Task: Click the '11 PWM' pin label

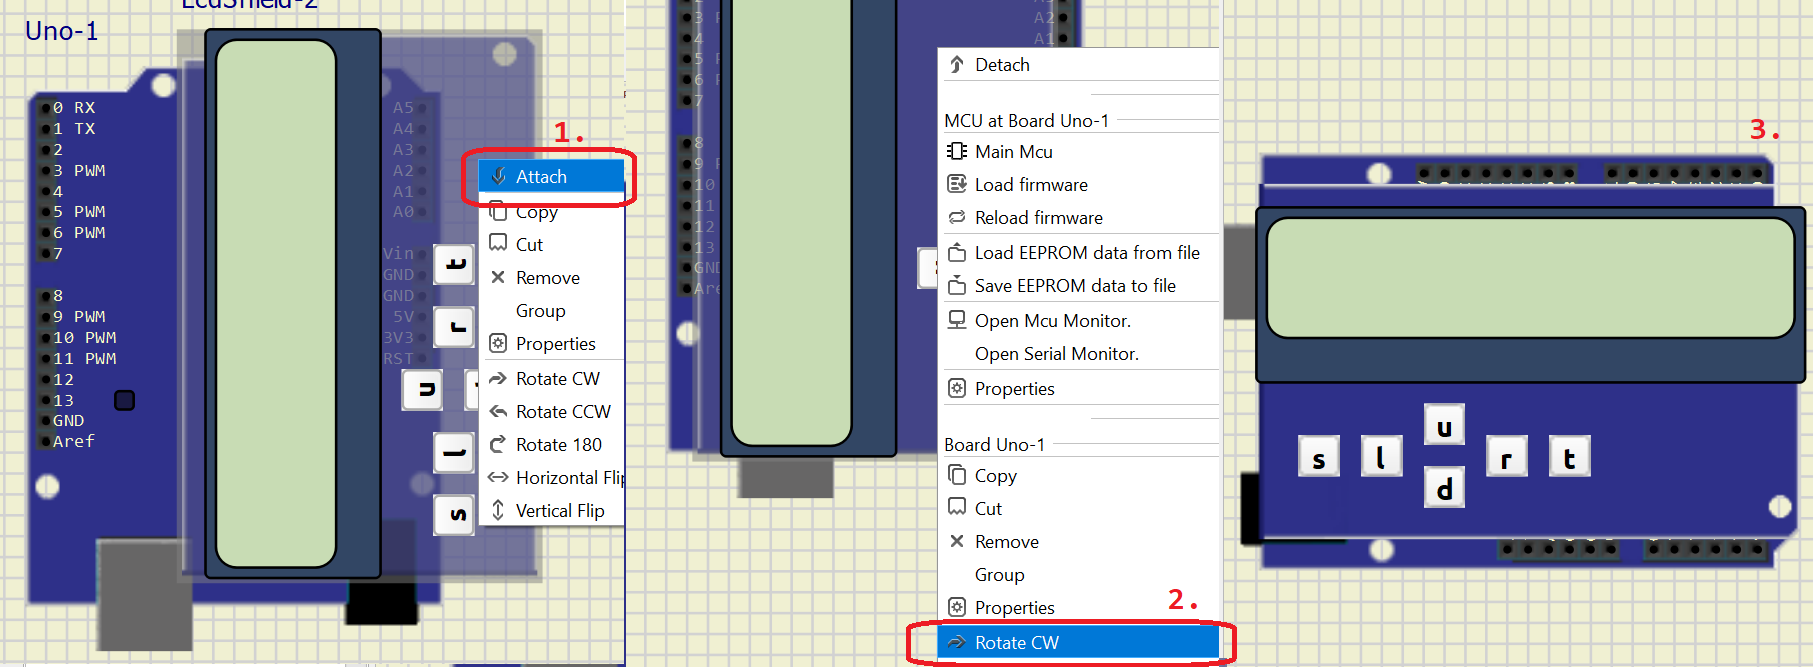Action: (85, 359)
